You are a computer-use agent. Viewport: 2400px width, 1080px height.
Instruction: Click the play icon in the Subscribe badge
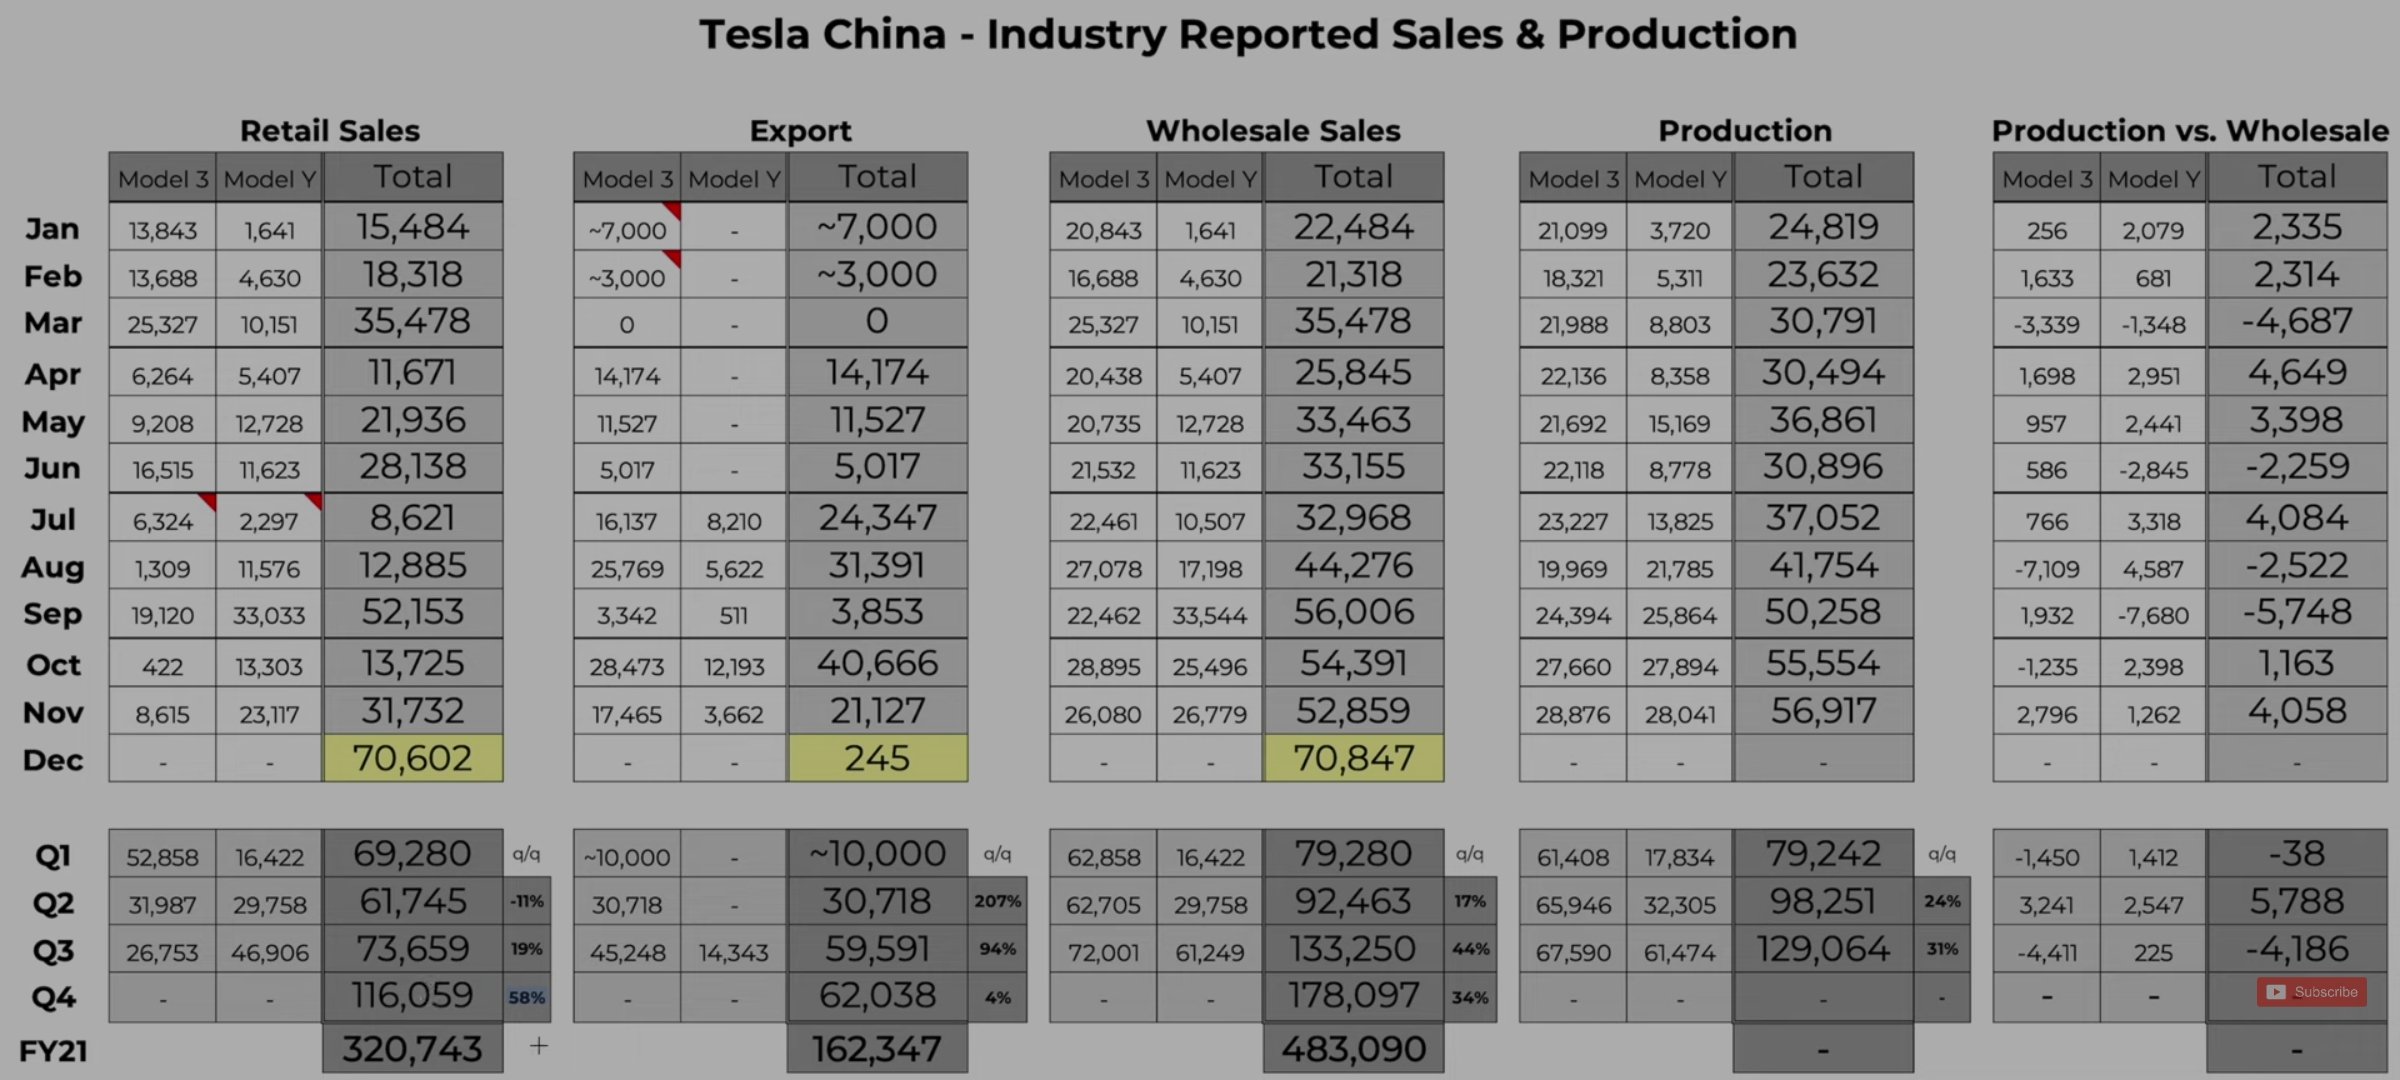point(2277,992)
